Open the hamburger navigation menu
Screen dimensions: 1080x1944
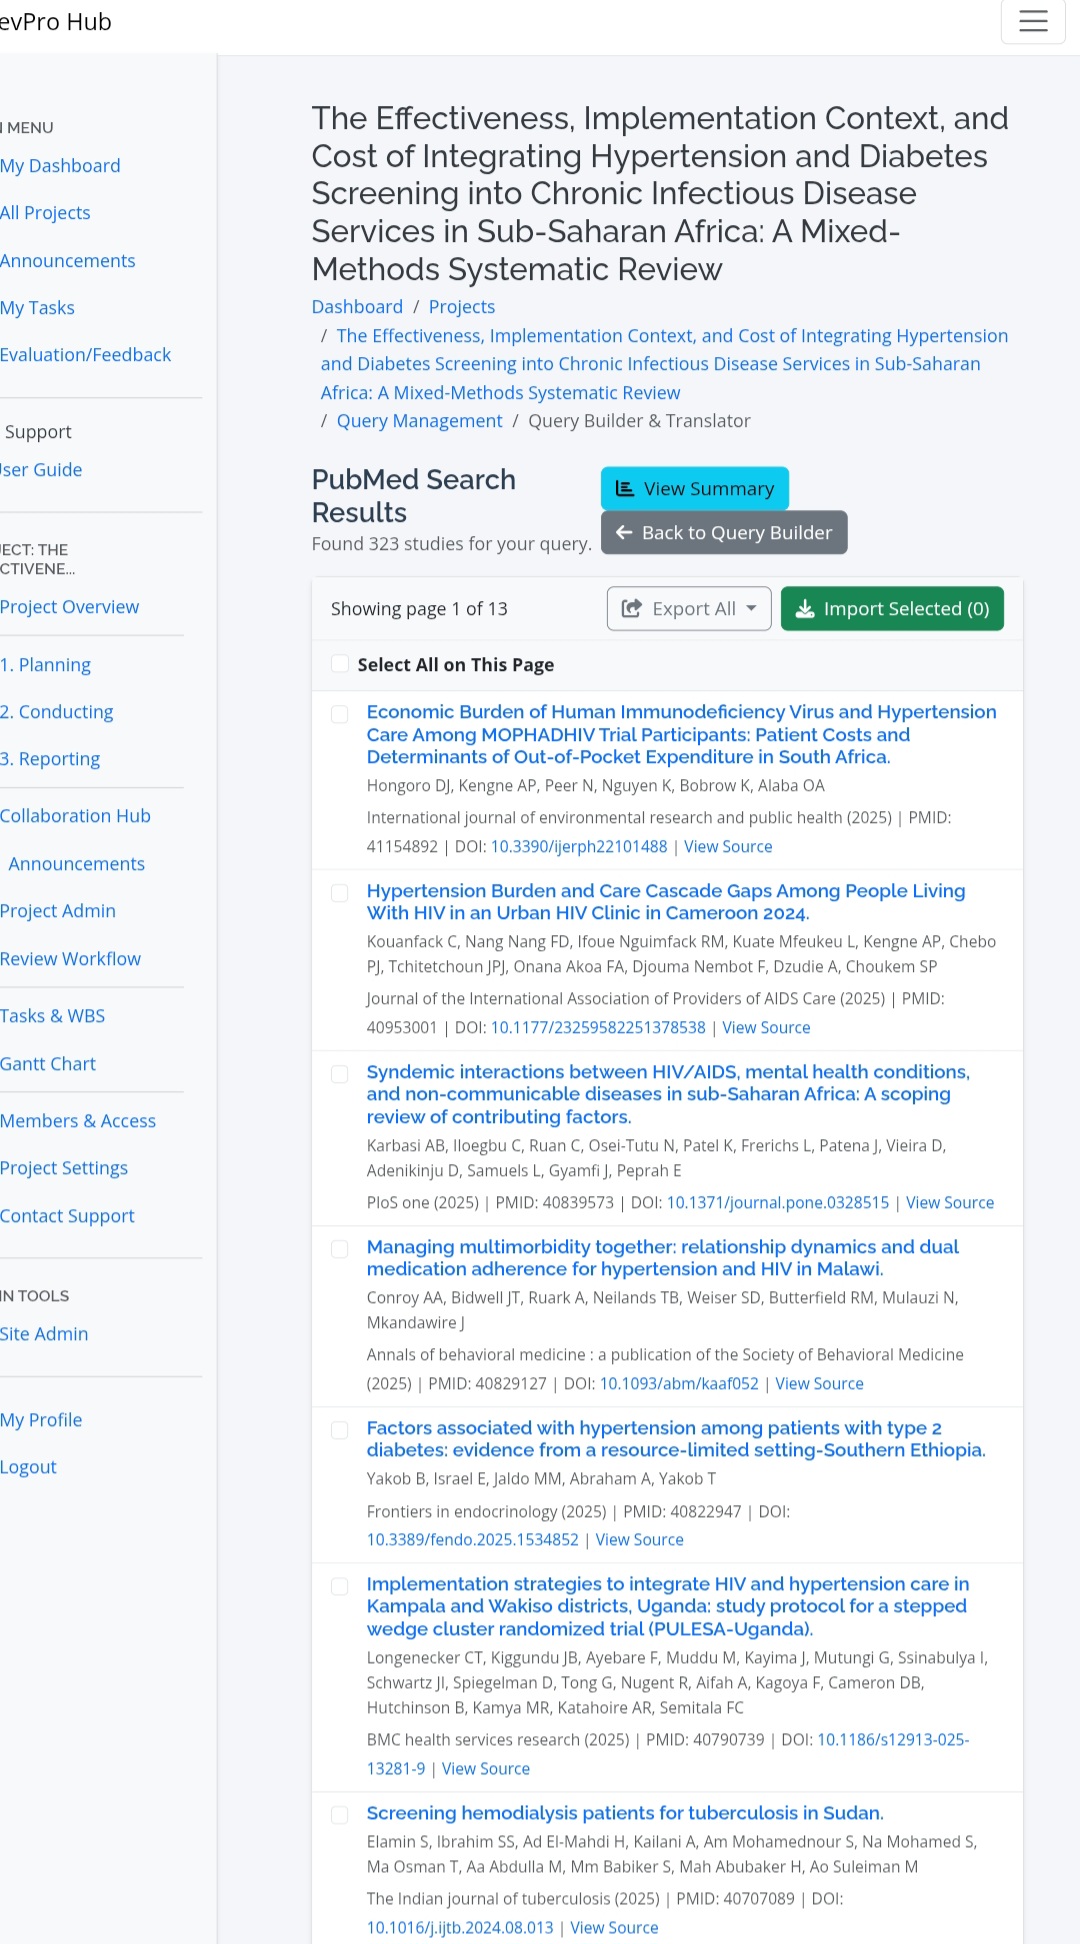(1033, 21)
